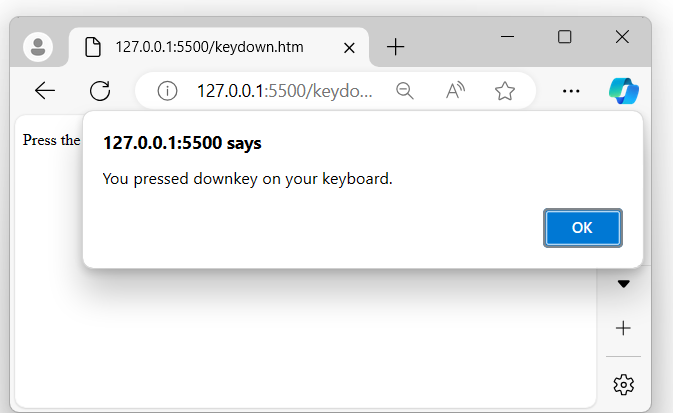
Task: Open a new tab with the plus button
Action: tap(396, 46)
